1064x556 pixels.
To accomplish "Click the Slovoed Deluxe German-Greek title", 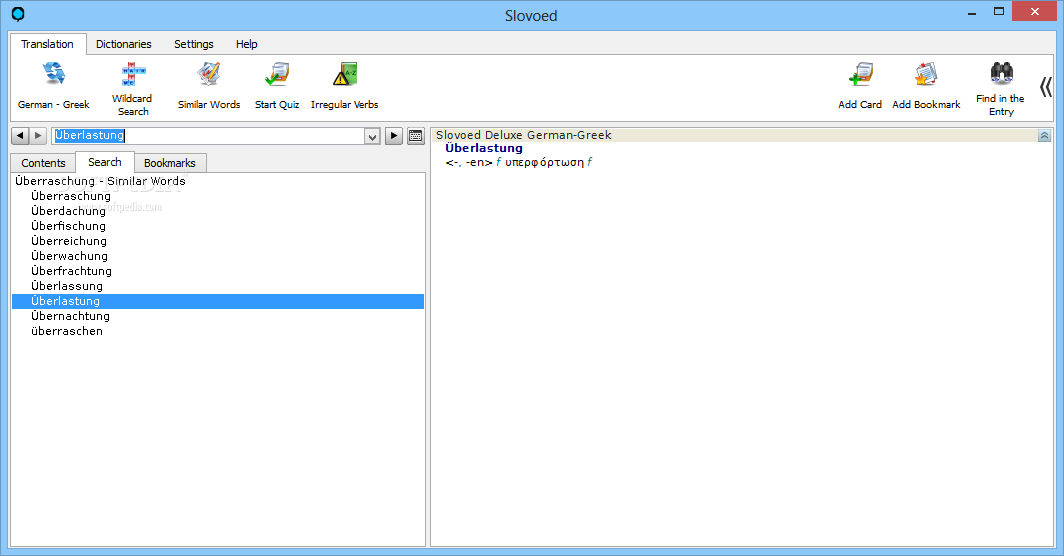I will coord(524,135).
